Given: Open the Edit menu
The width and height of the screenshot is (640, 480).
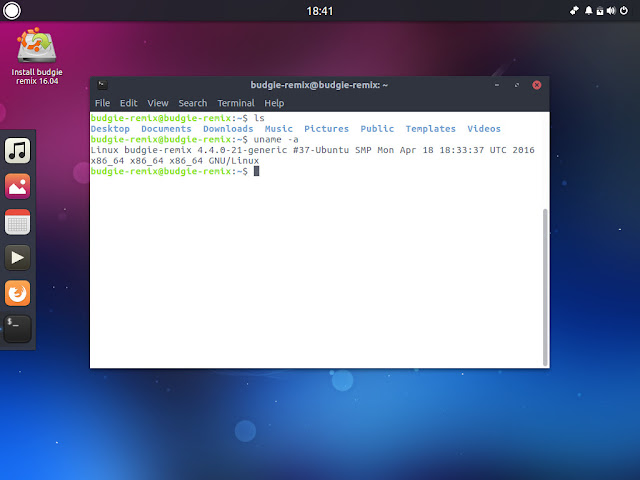Looking at the screenshot, I should click(128, 103).
